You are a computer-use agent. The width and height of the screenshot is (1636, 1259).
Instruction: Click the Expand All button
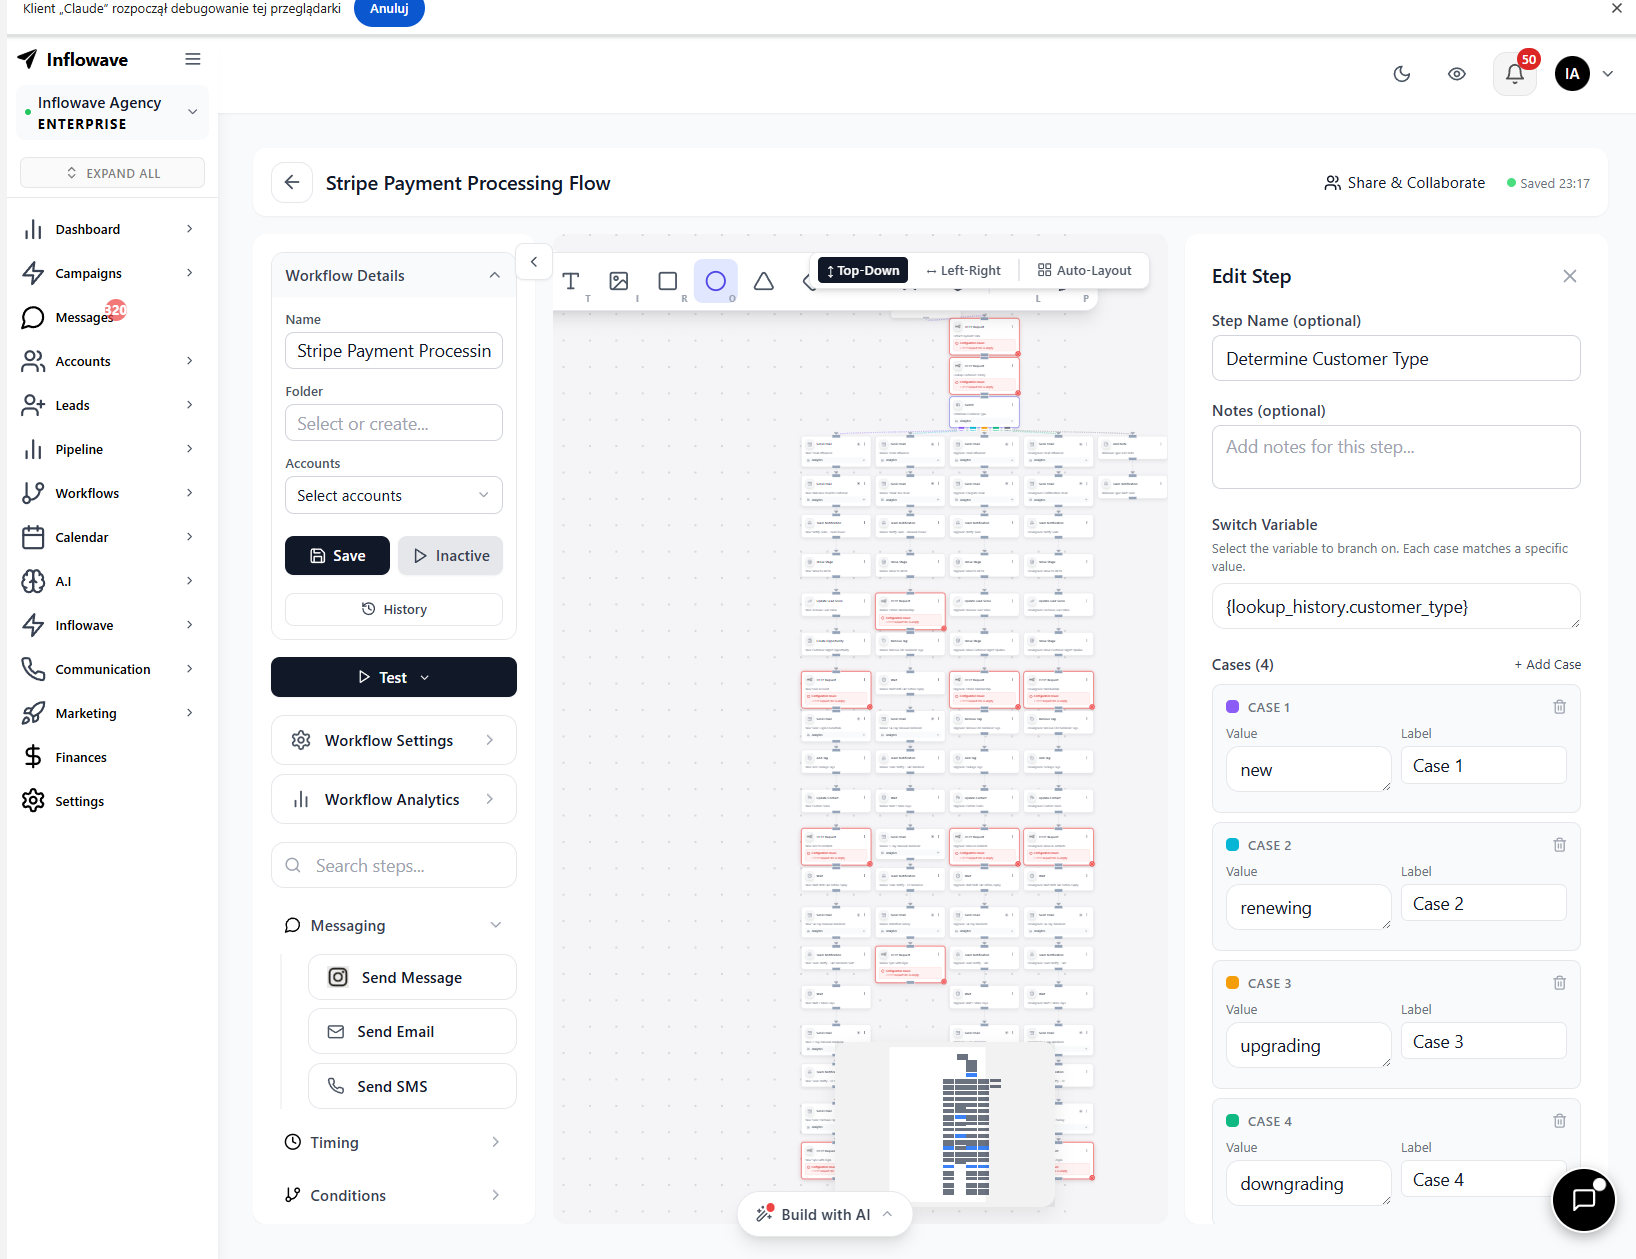pyautogui.click(x=112, y=173)
